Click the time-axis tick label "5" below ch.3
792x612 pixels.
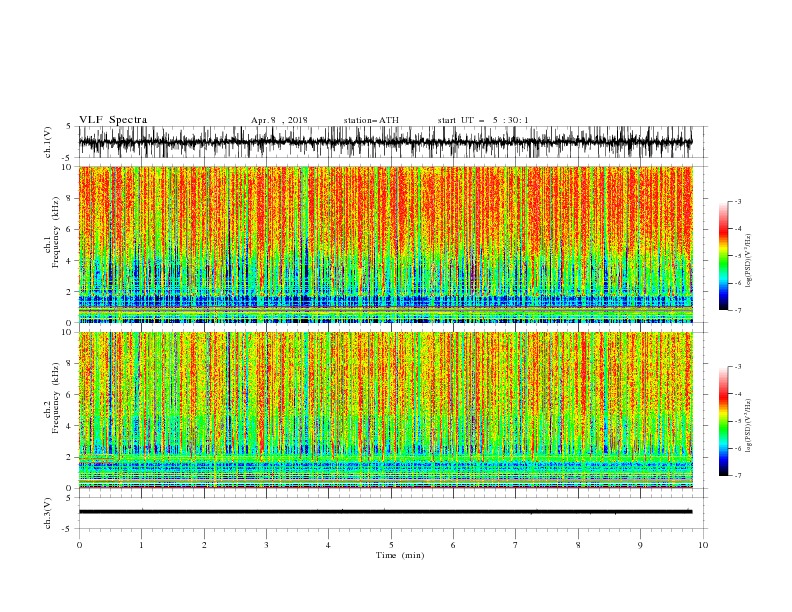(391, 545)
